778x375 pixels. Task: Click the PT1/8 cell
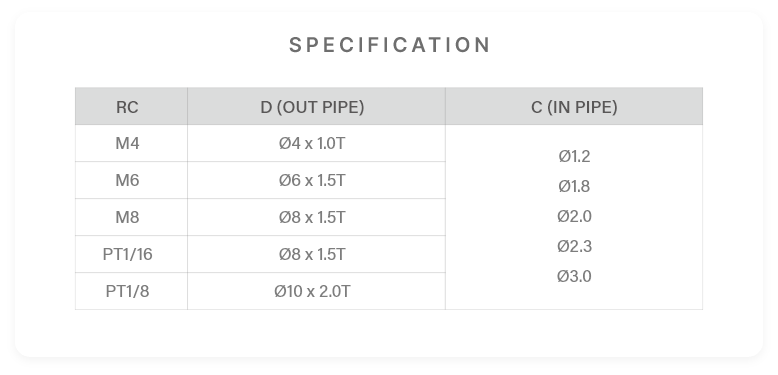(x=131, y=291)
